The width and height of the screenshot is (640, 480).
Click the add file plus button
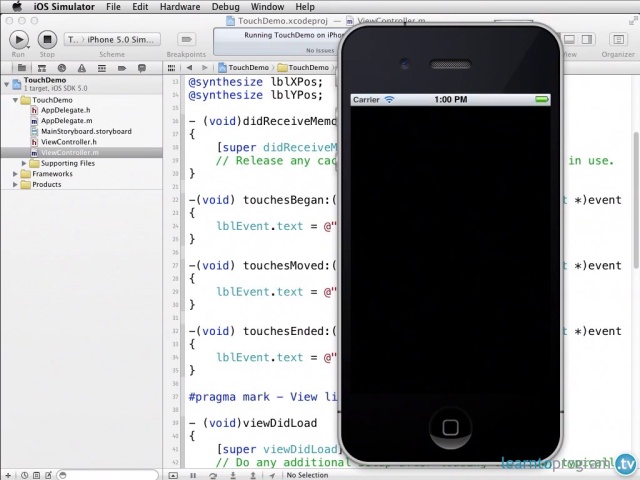pyautogui.click(x=8, y=475)
